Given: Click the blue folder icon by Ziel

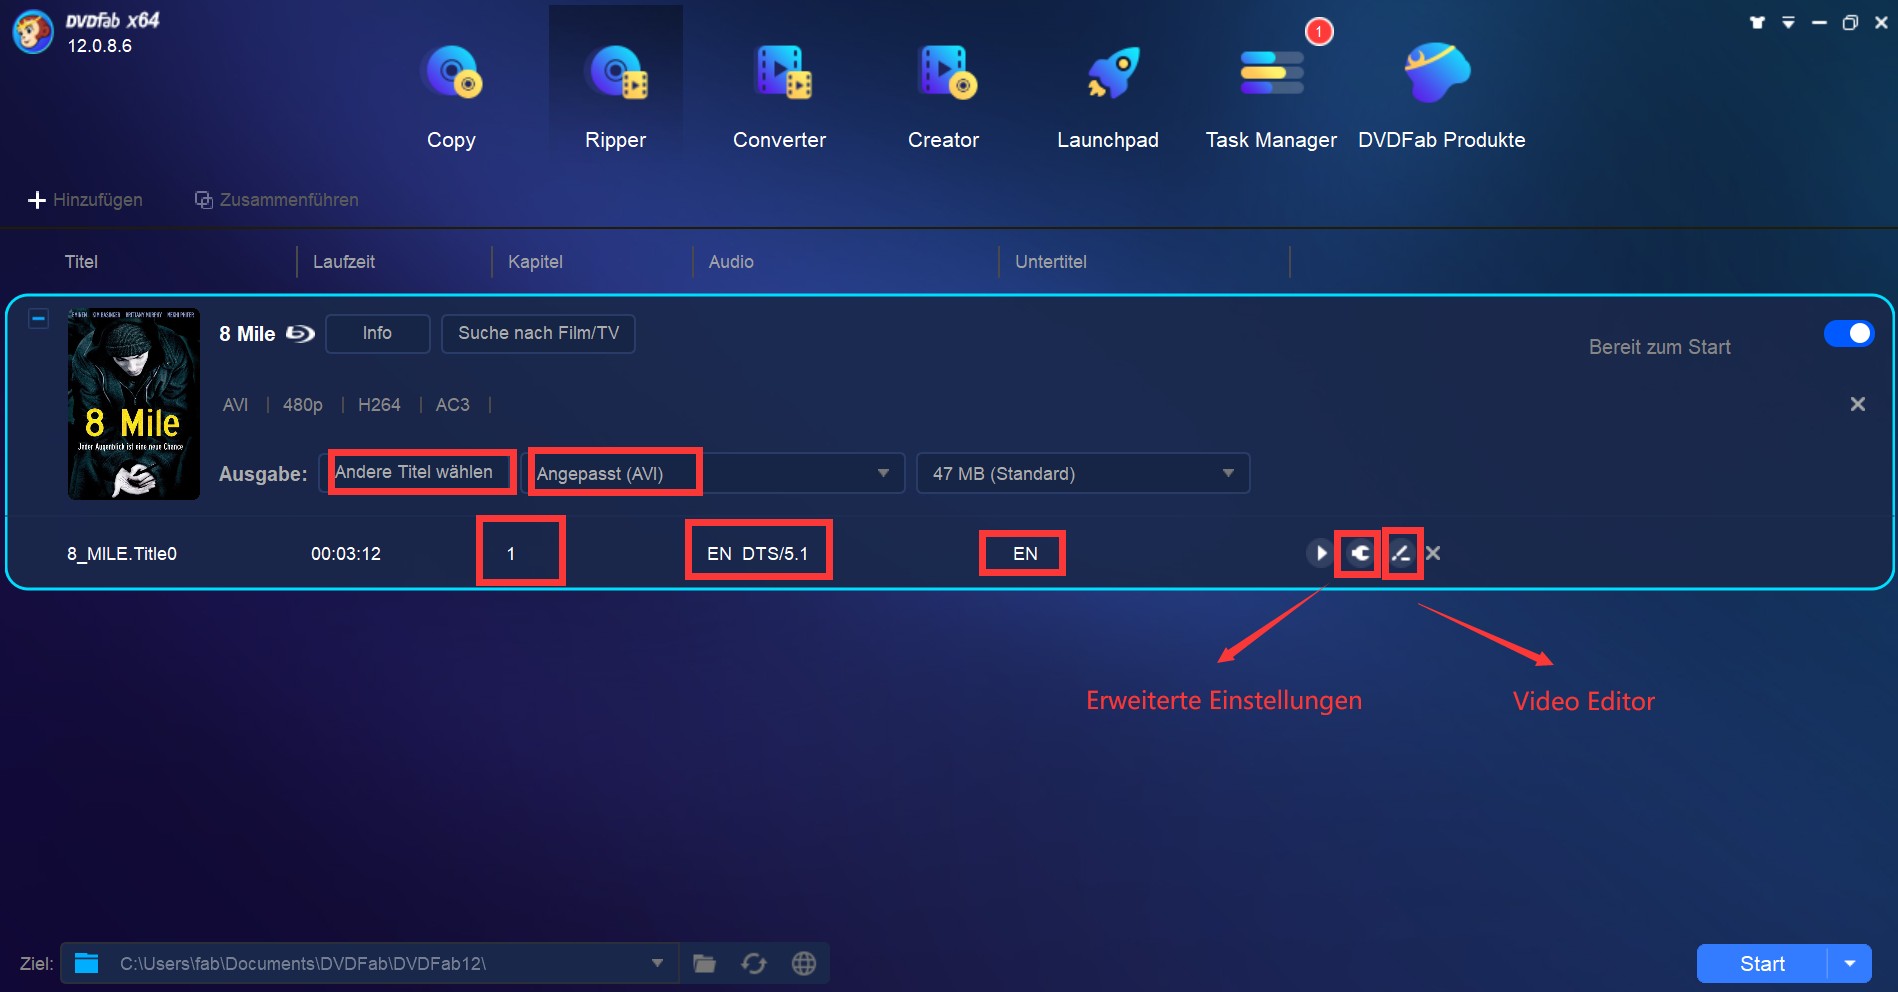Looking at the screenshot, I should 87,963.
